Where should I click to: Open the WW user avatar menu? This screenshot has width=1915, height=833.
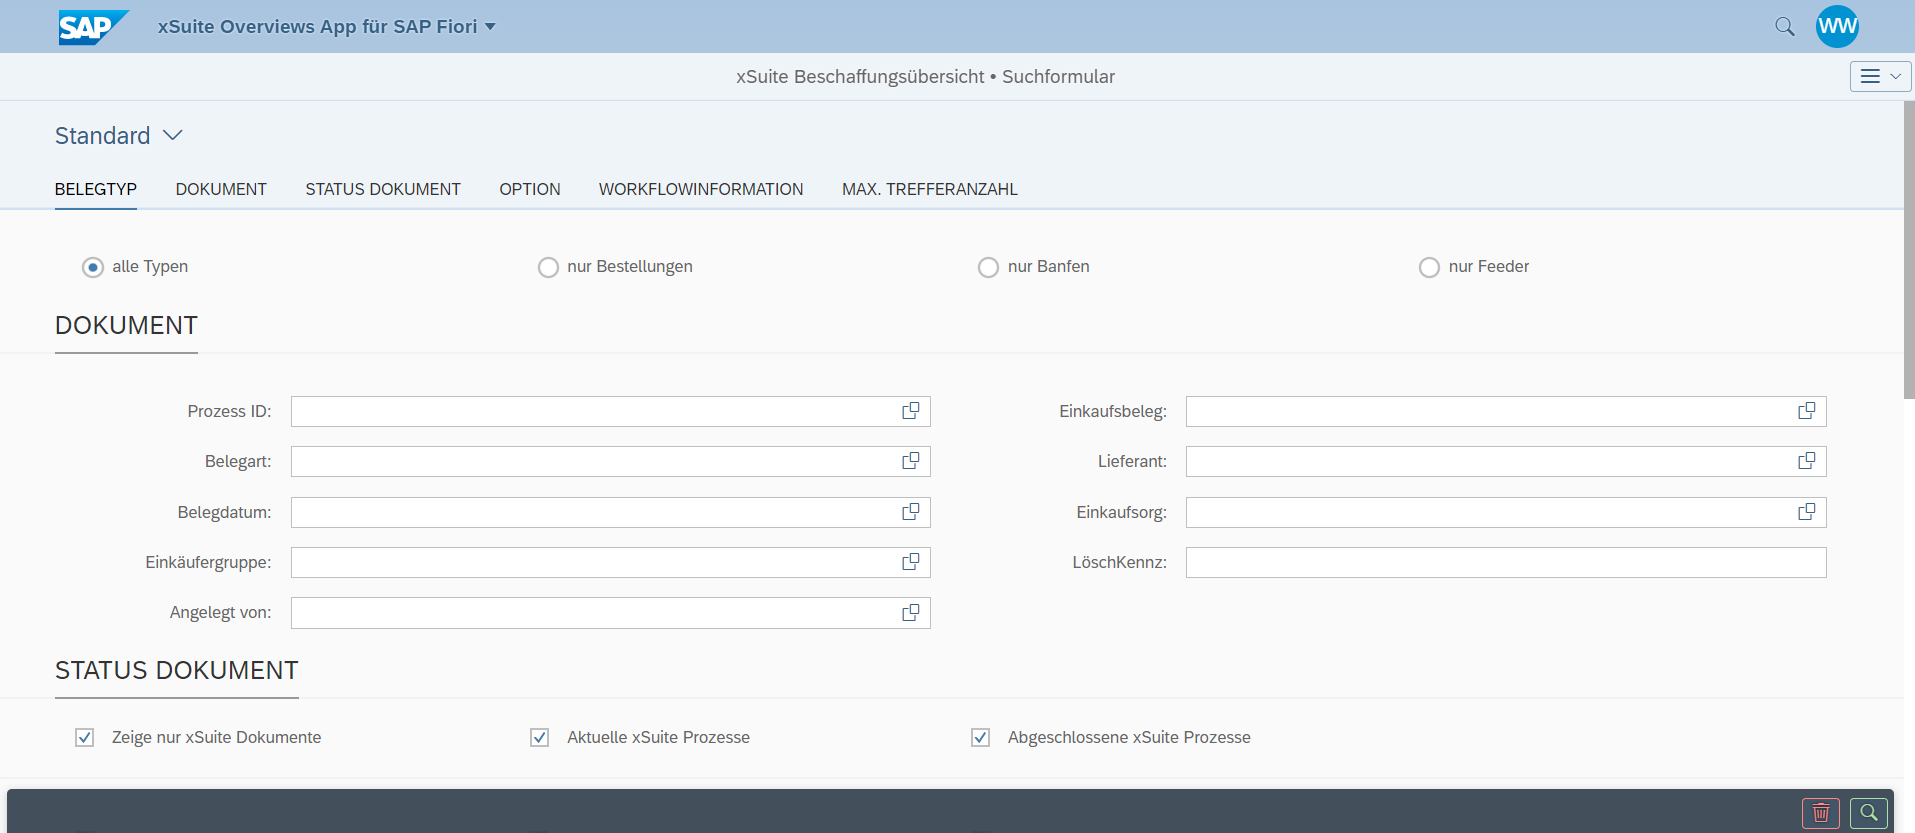1837,27
